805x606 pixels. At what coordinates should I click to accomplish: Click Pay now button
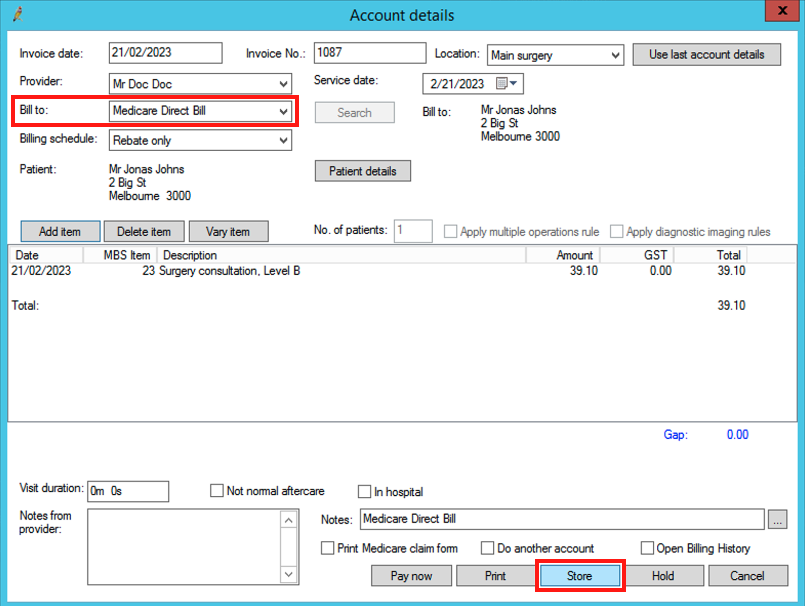411,576
